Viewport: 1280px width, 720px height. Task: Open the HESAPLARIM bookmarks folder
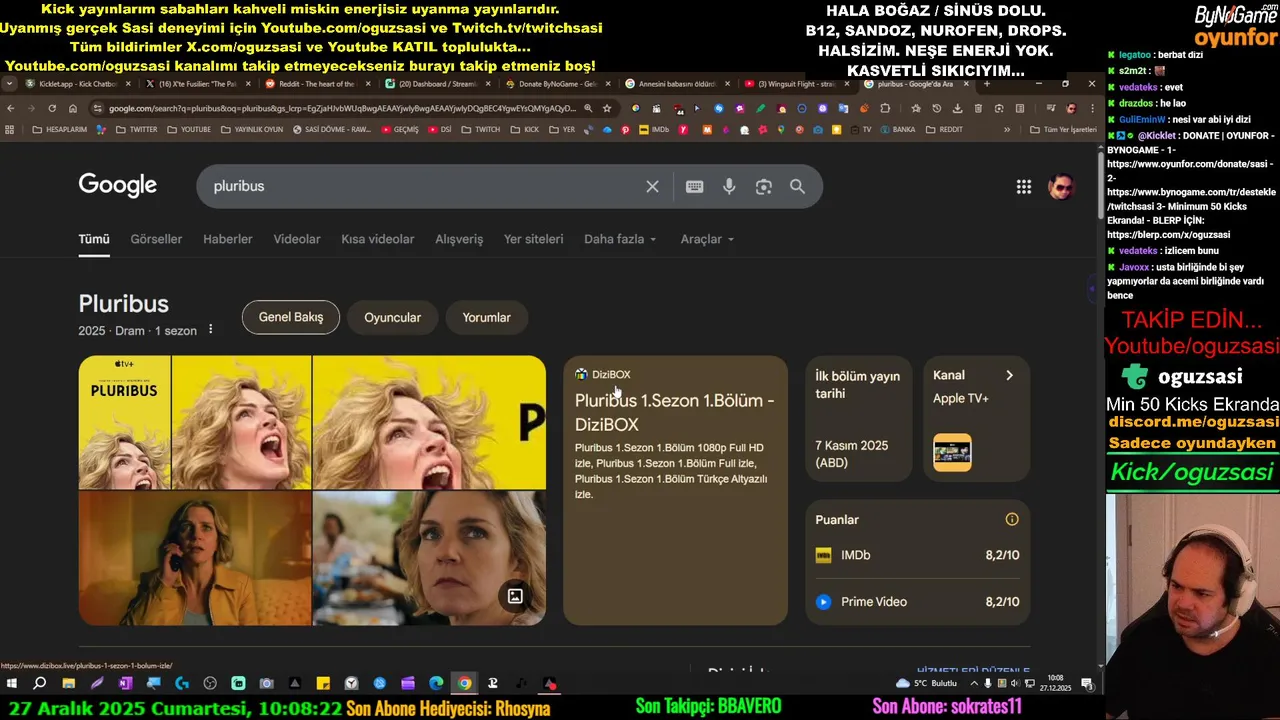pyautogui.click(x=59, y=129)
